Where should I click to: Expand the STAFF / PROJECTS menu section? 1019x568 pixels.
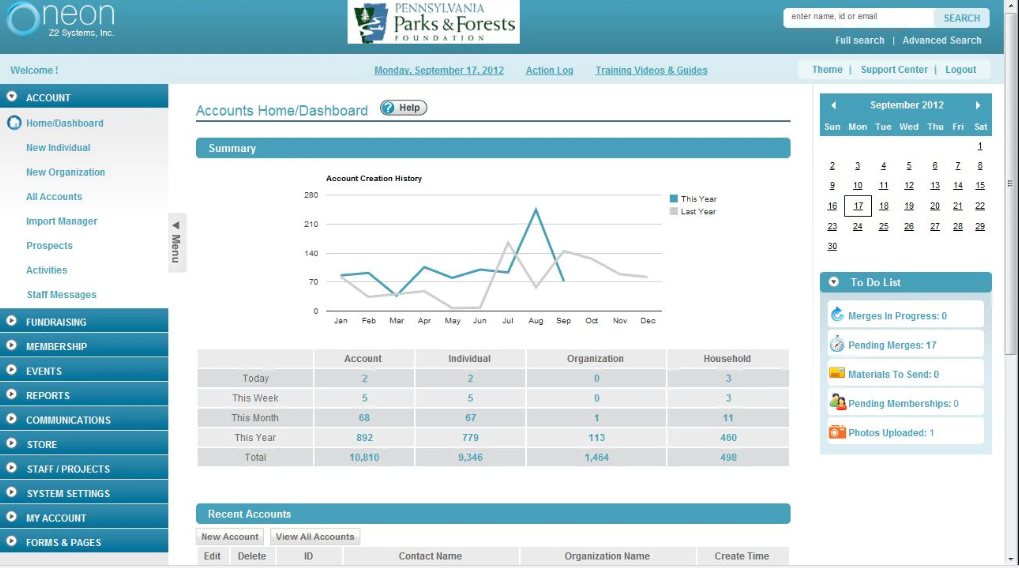pos(12,468)
